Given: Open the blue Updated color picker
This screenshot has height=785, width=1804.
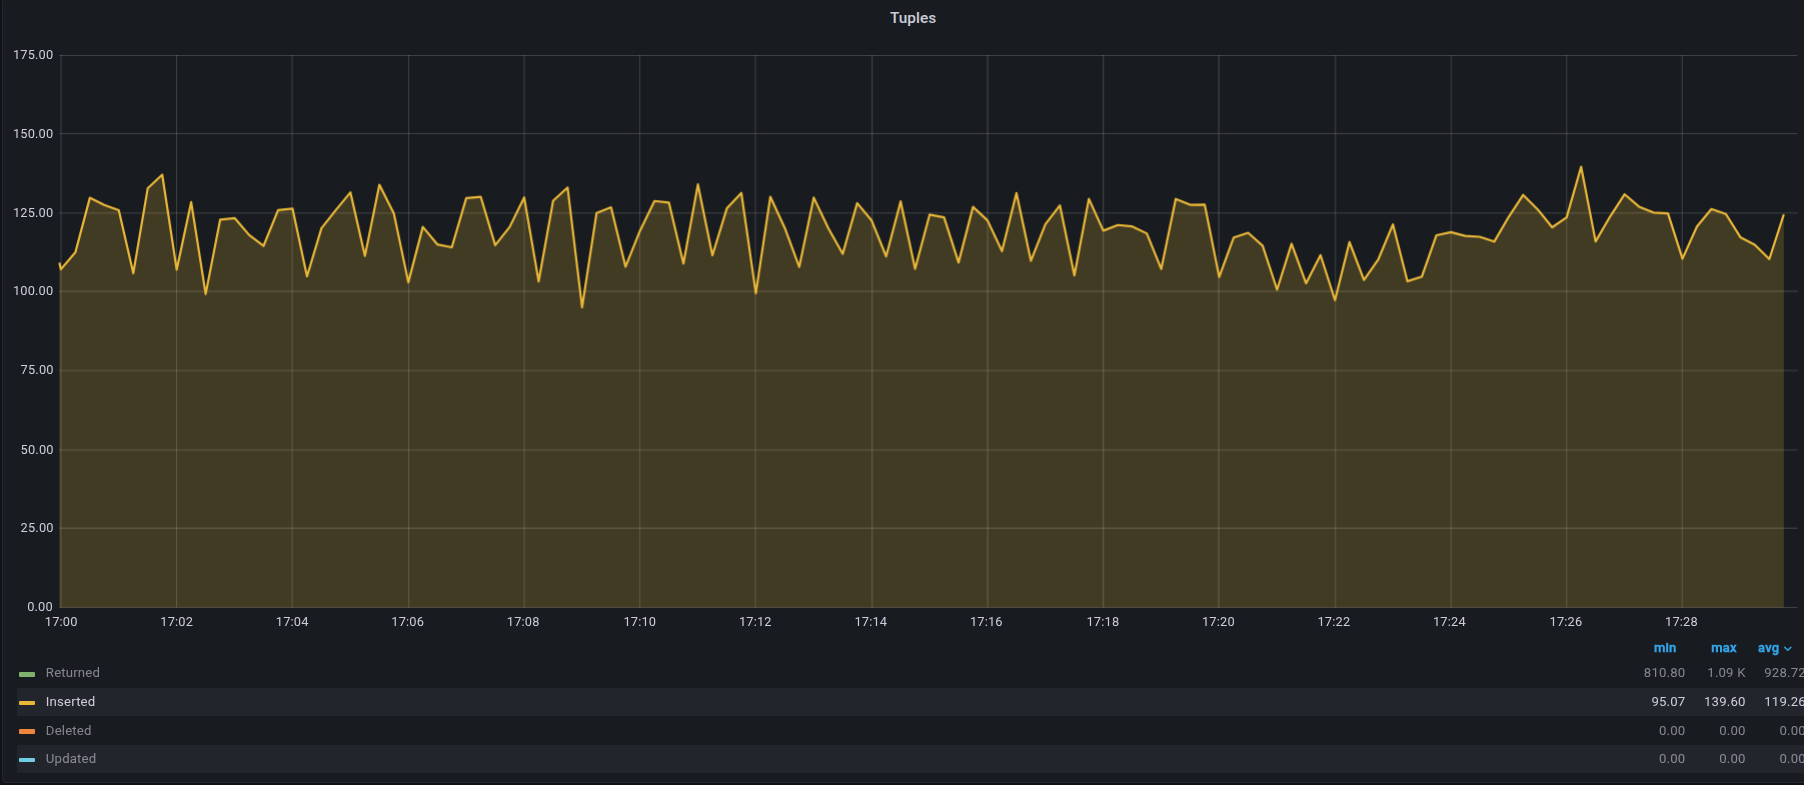Looking at the screenshot, I should pos(27,760).
